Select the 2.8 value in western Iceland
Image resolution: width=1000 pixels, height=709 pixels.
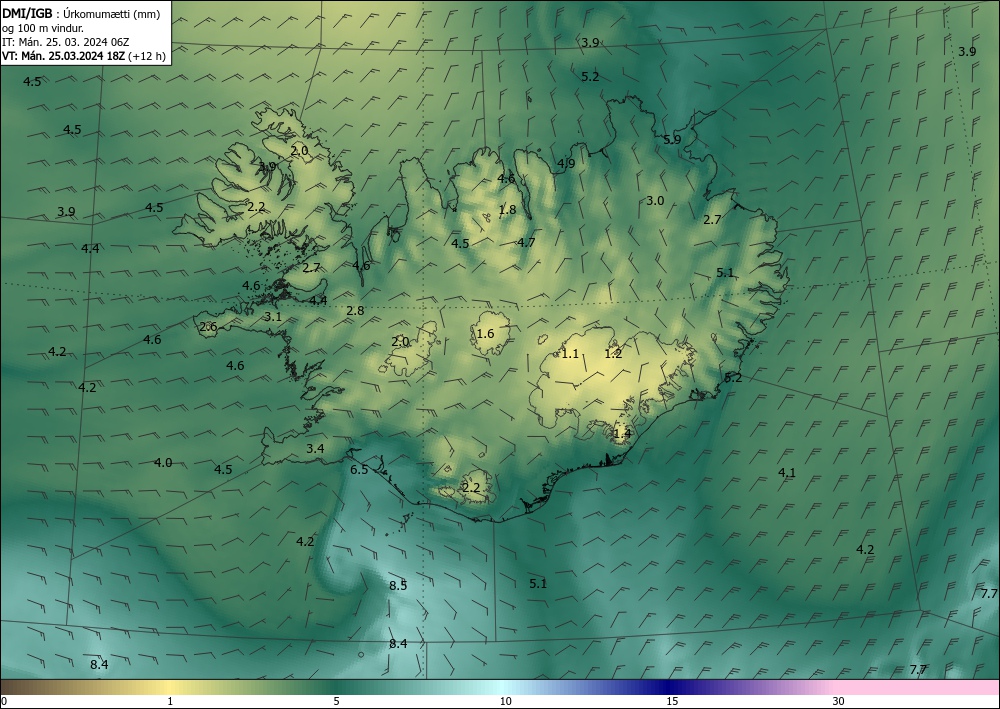pyautogui.click(x=355, y=311)
